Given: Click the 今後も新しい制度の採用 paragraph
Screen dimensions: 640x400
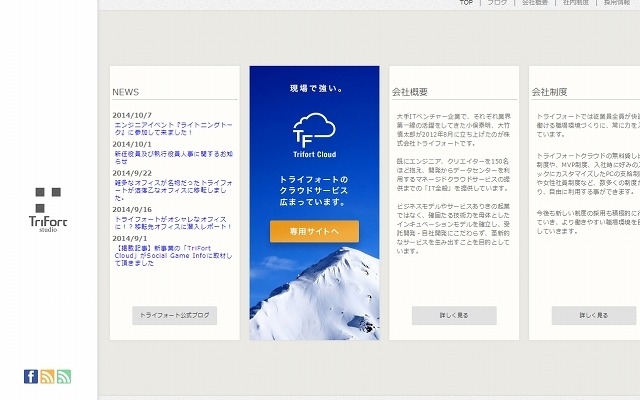Looking at the screenshot, I should tap(588, 222).
